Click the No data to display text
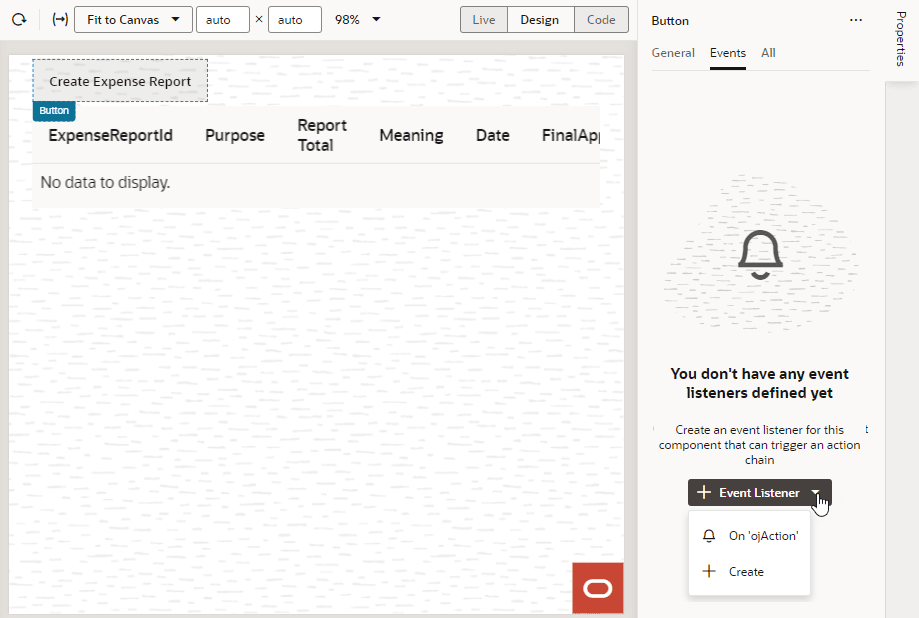919x618 pixels. (x=105, y=183)
